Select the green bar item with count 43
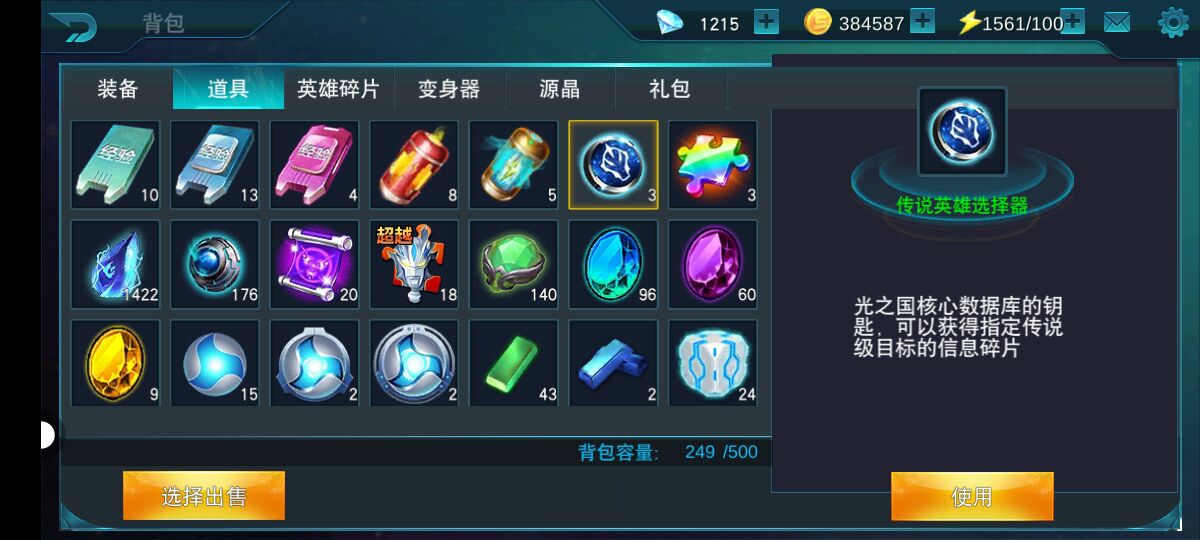The height and width of the screenshot is (540, 1200). [x=514, y=363]
